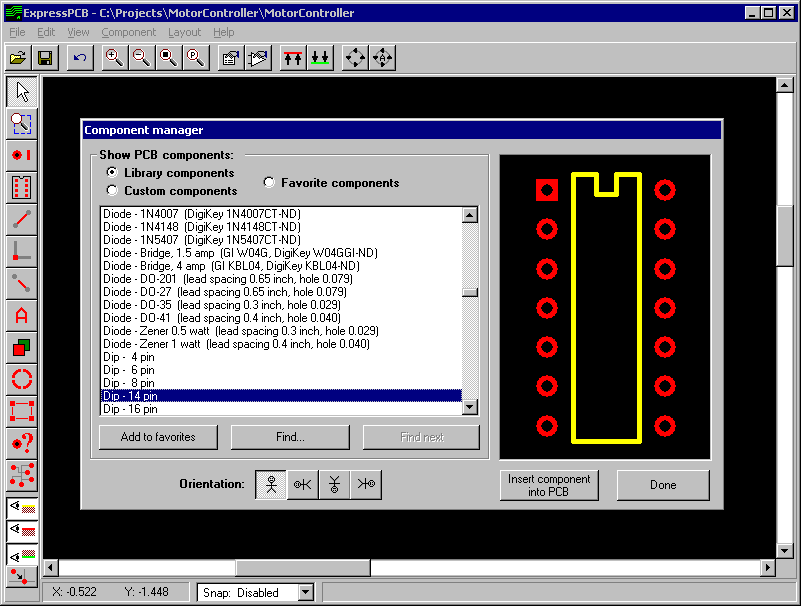Image resolution: width=801 pixels, height=606 pixels.
Task: Show Favorite components
Action: coord(268,182)
